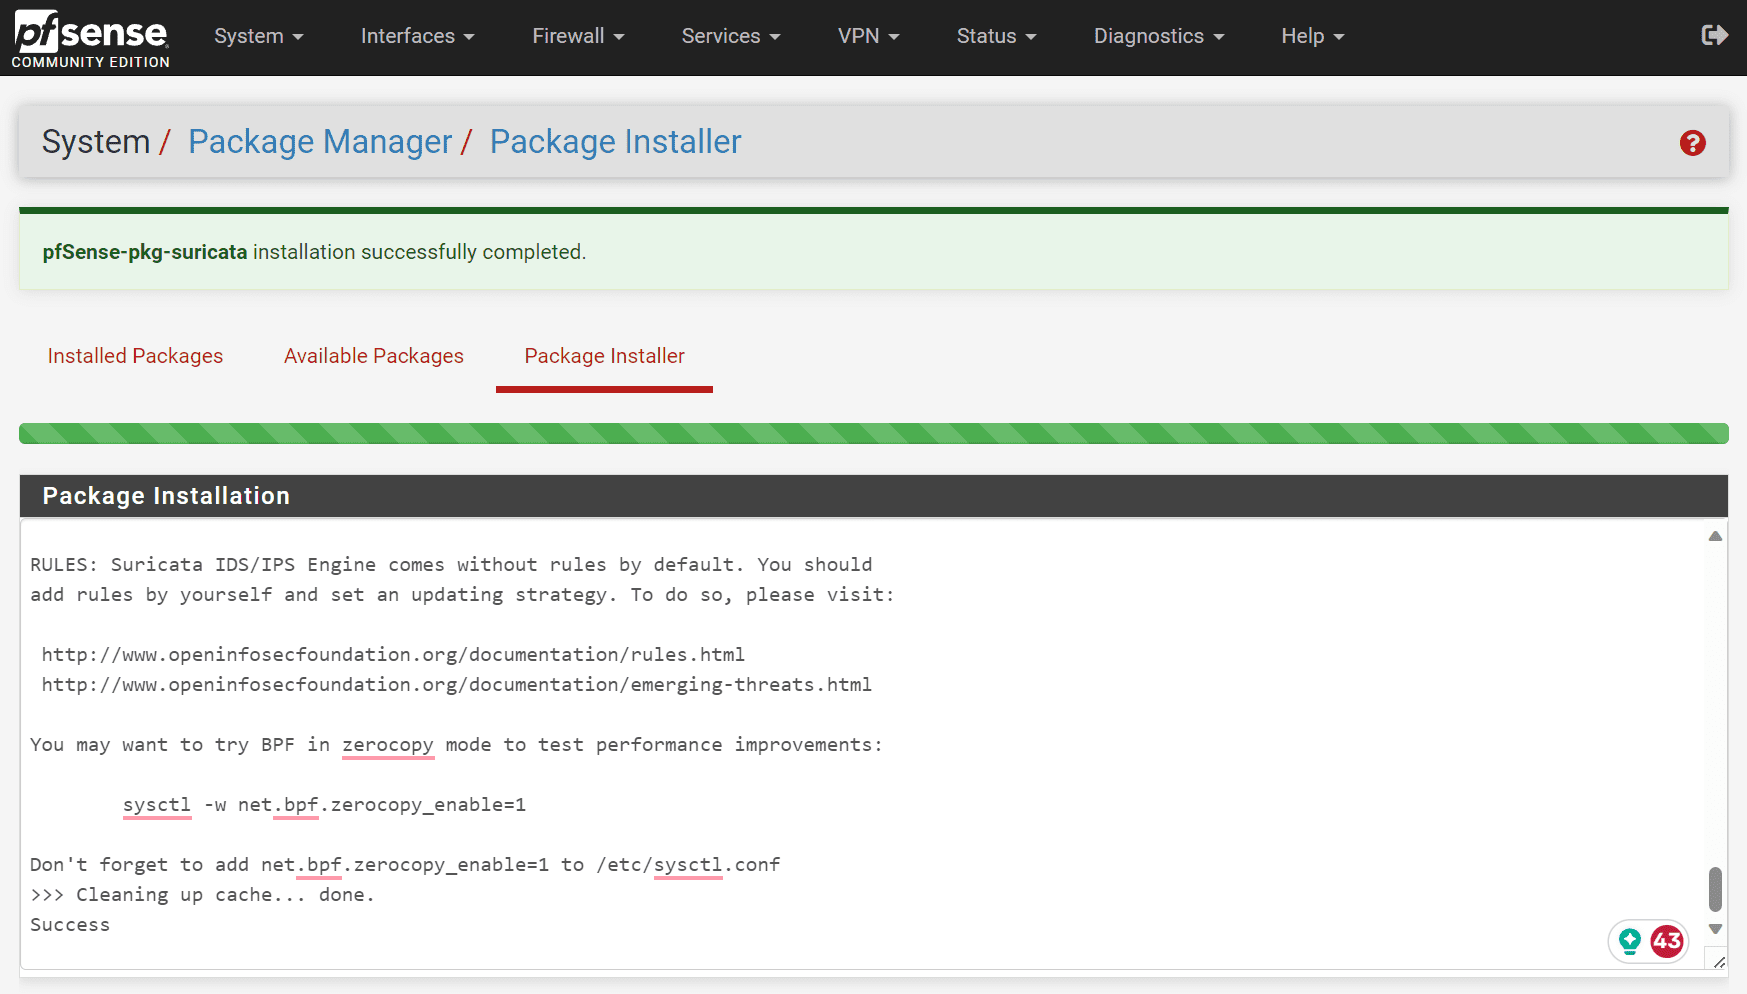This screenshot has width=1747, height=994.
Task: Expand the Firewall dropdown menu
Action: (x=578, y=36)
